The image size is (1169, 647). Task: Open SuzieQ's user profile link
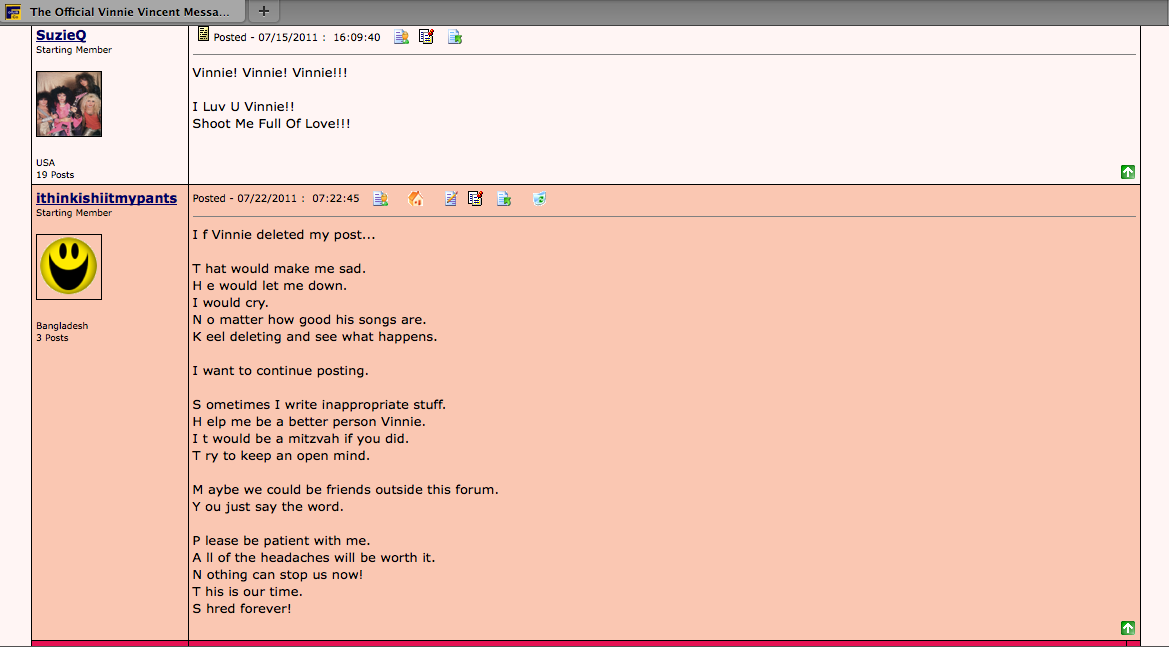click(61, 35)
